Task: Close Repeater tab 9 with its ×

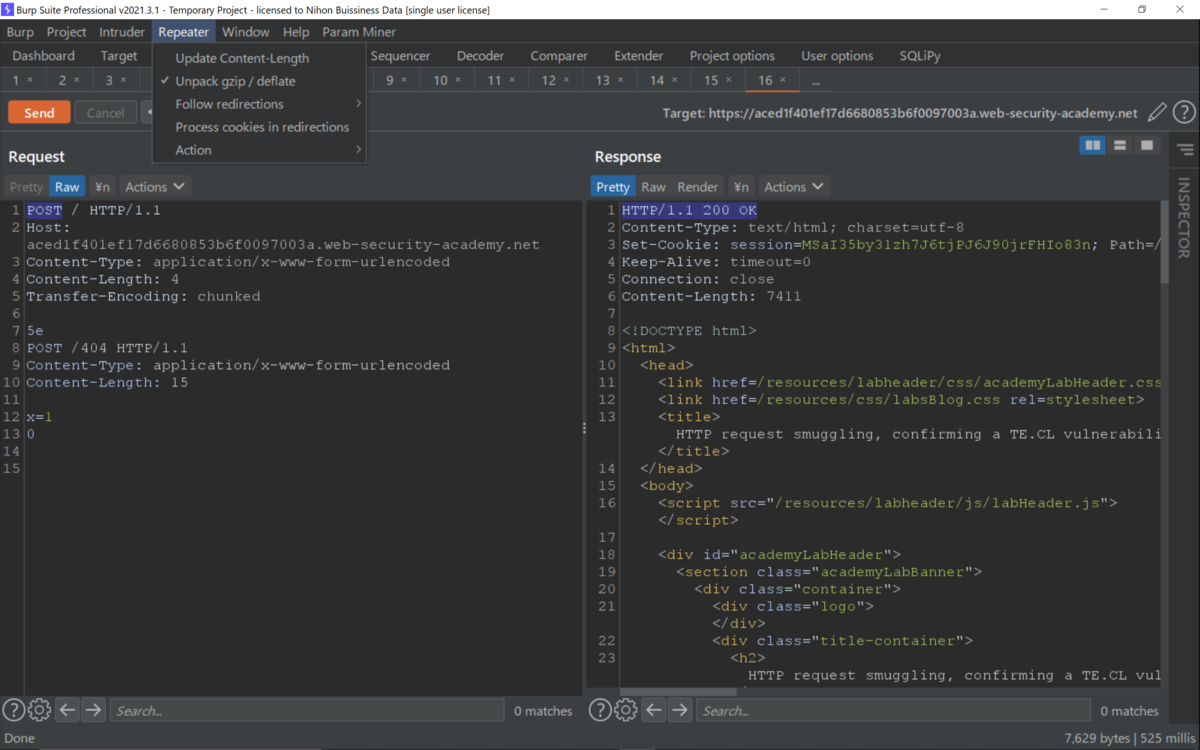Action: pyautogui.click(x=404, y=80)
